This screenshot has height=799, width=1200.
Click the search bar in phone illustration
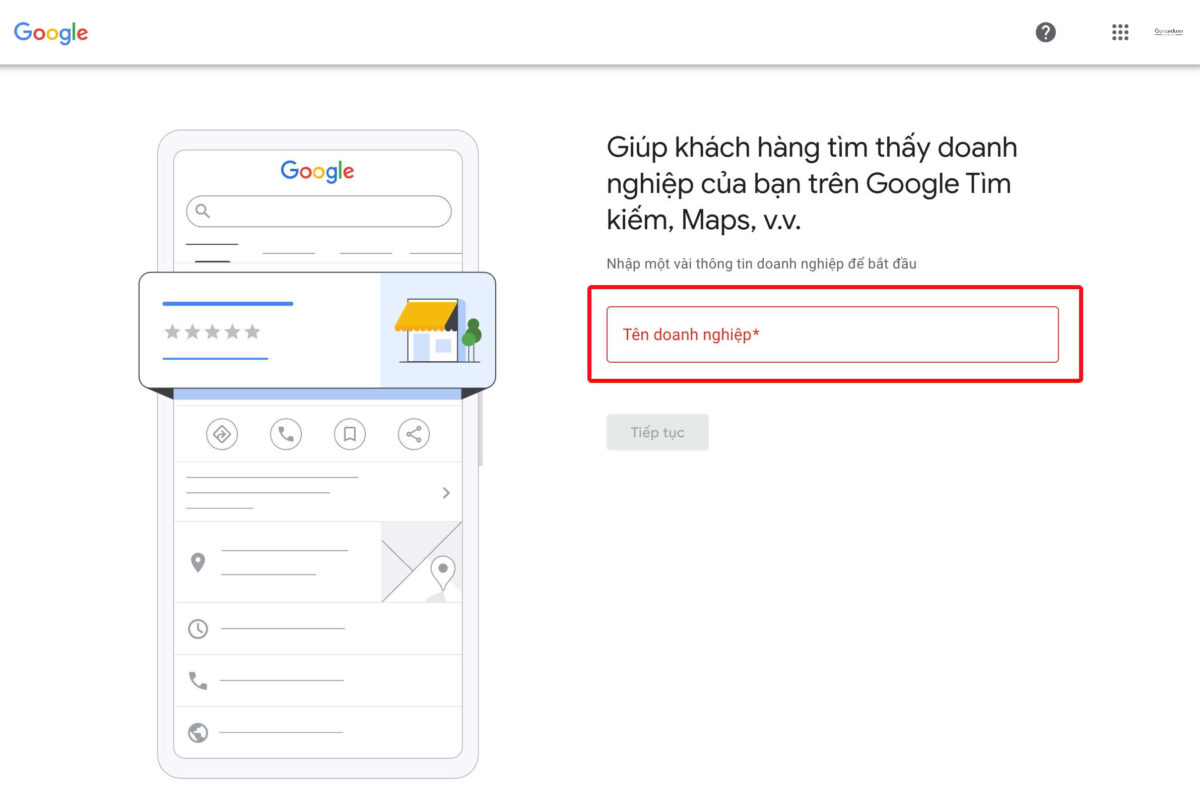coord(318,211)
